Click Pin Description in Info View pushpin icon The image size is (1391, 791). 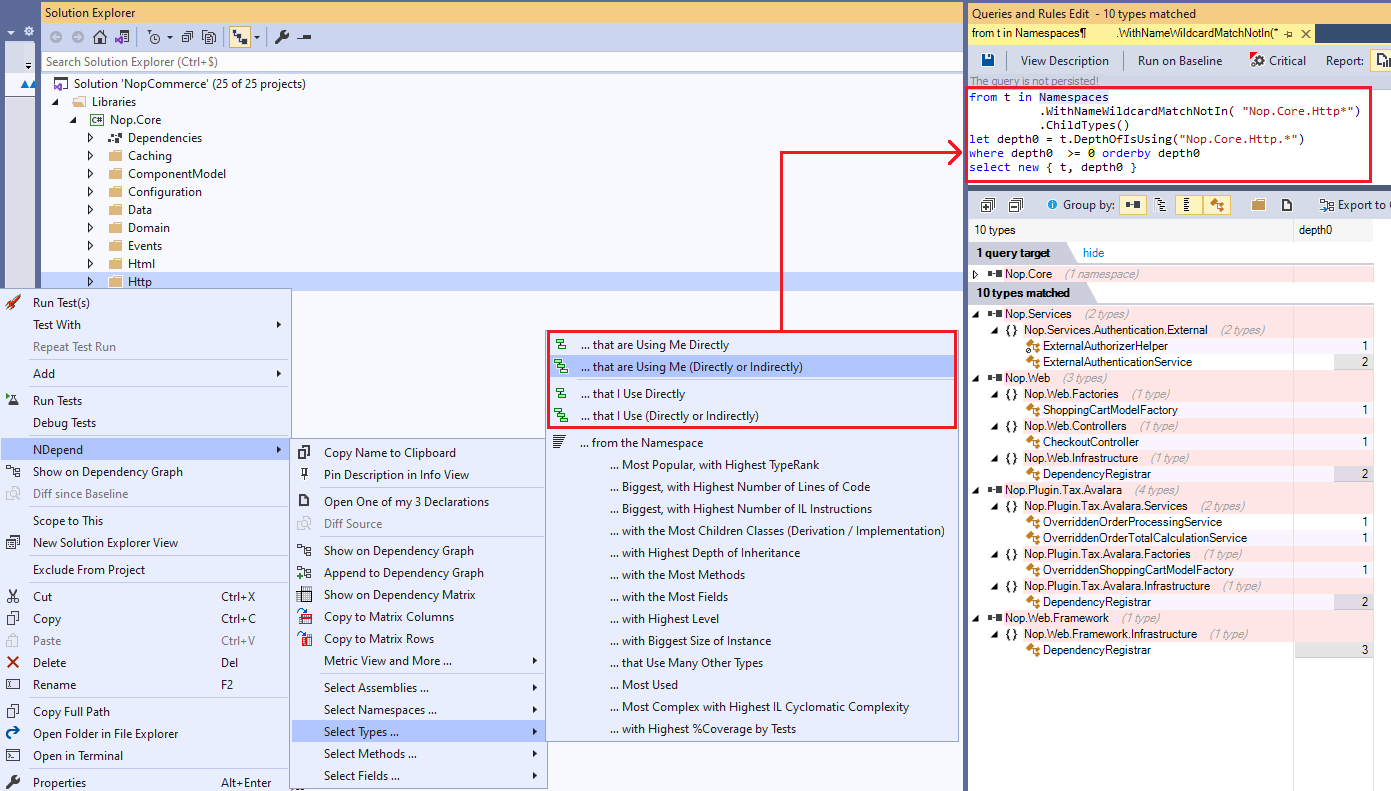pyautogui.click(x=304, y=474)
